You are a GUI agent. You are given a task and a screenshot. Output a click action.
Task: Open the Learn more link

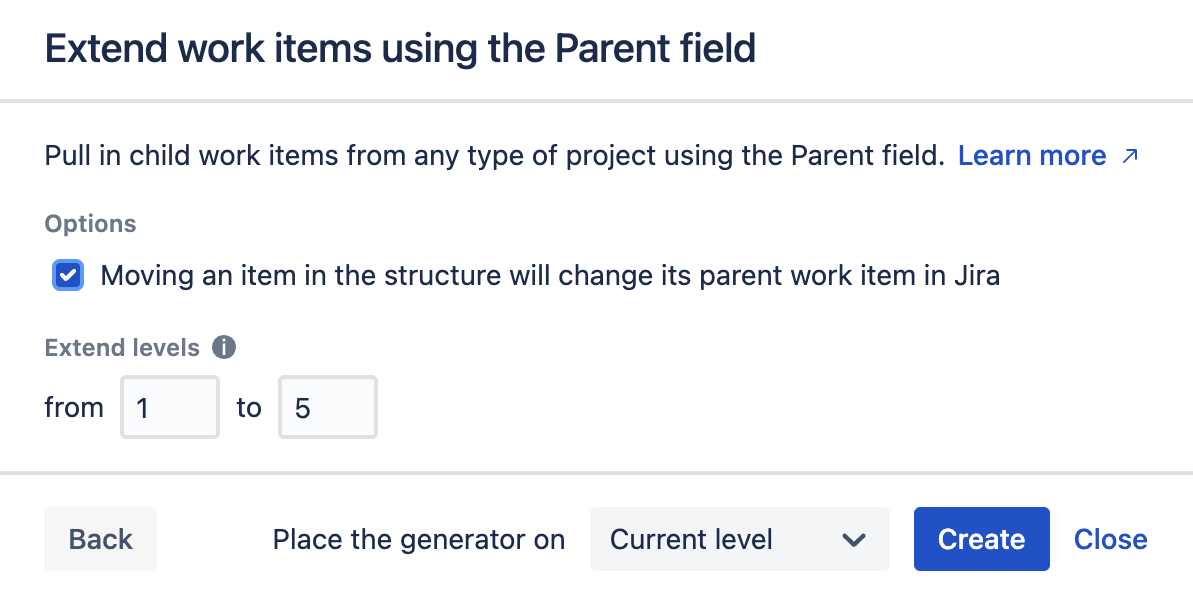(x=1031, y=156)
